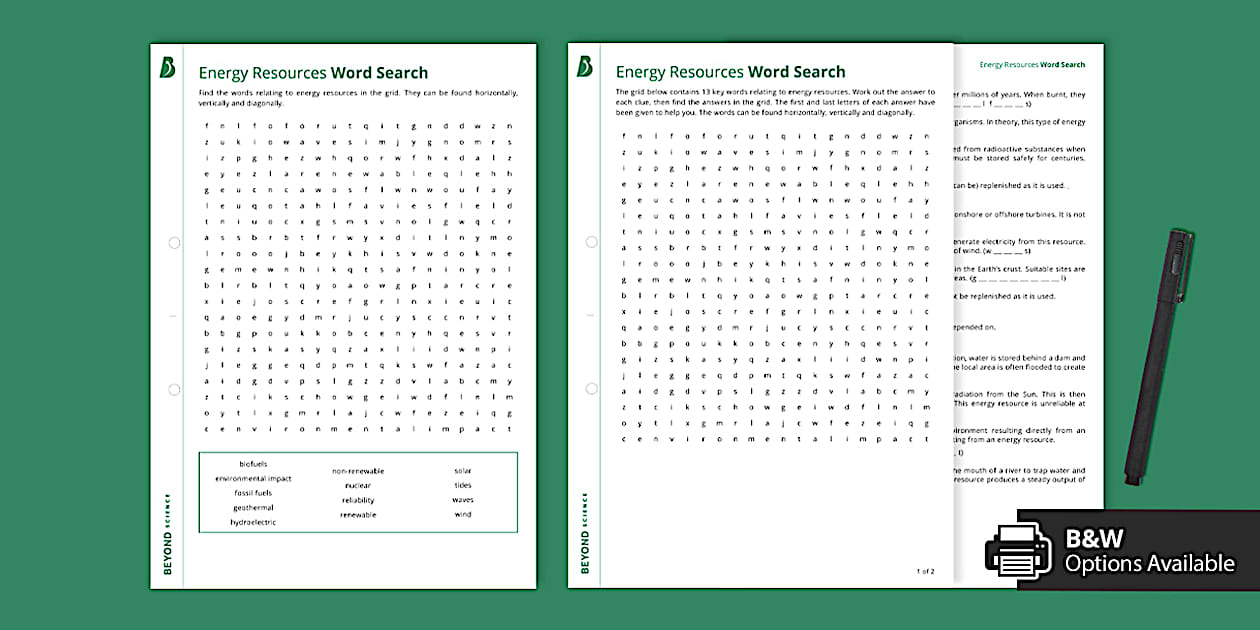Click 'non-renewable' in the word list

point(358,471)
